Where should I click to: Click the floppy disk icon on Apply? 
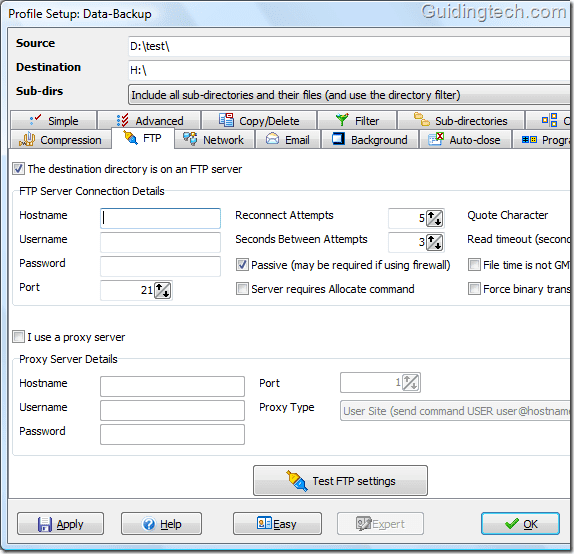45,524
